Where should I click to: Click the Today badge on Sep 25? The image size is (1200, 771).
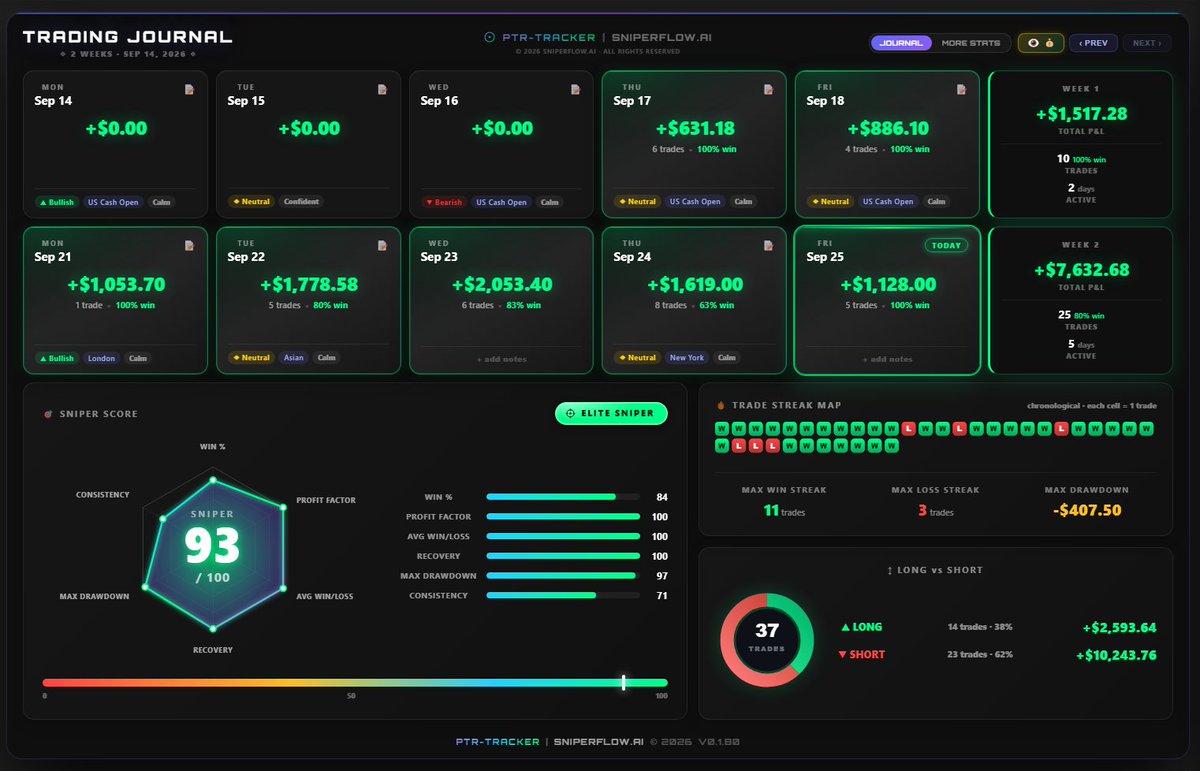(946, 245)
